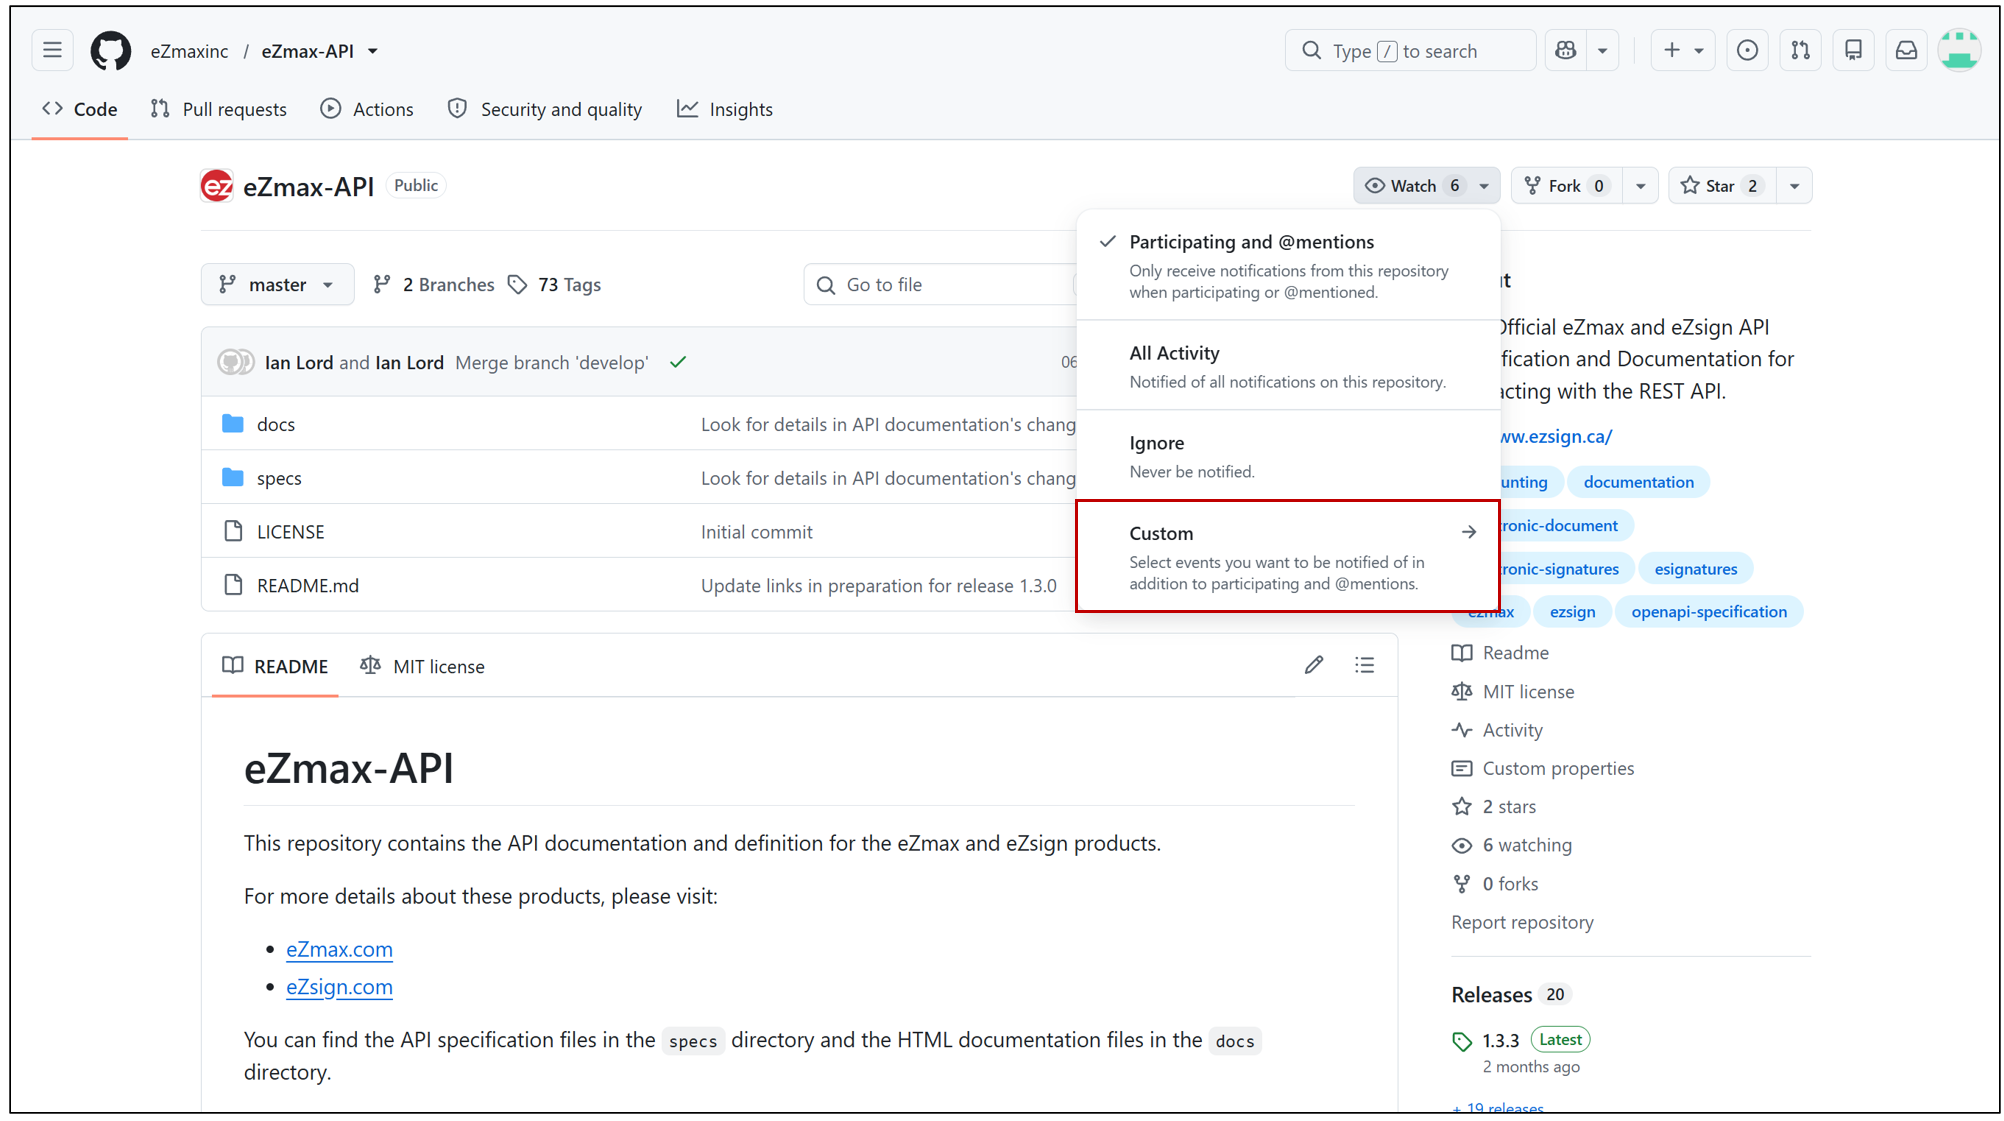Star the repository
This screenshot has width=2004, height=1121.
tap(1723, 186)
